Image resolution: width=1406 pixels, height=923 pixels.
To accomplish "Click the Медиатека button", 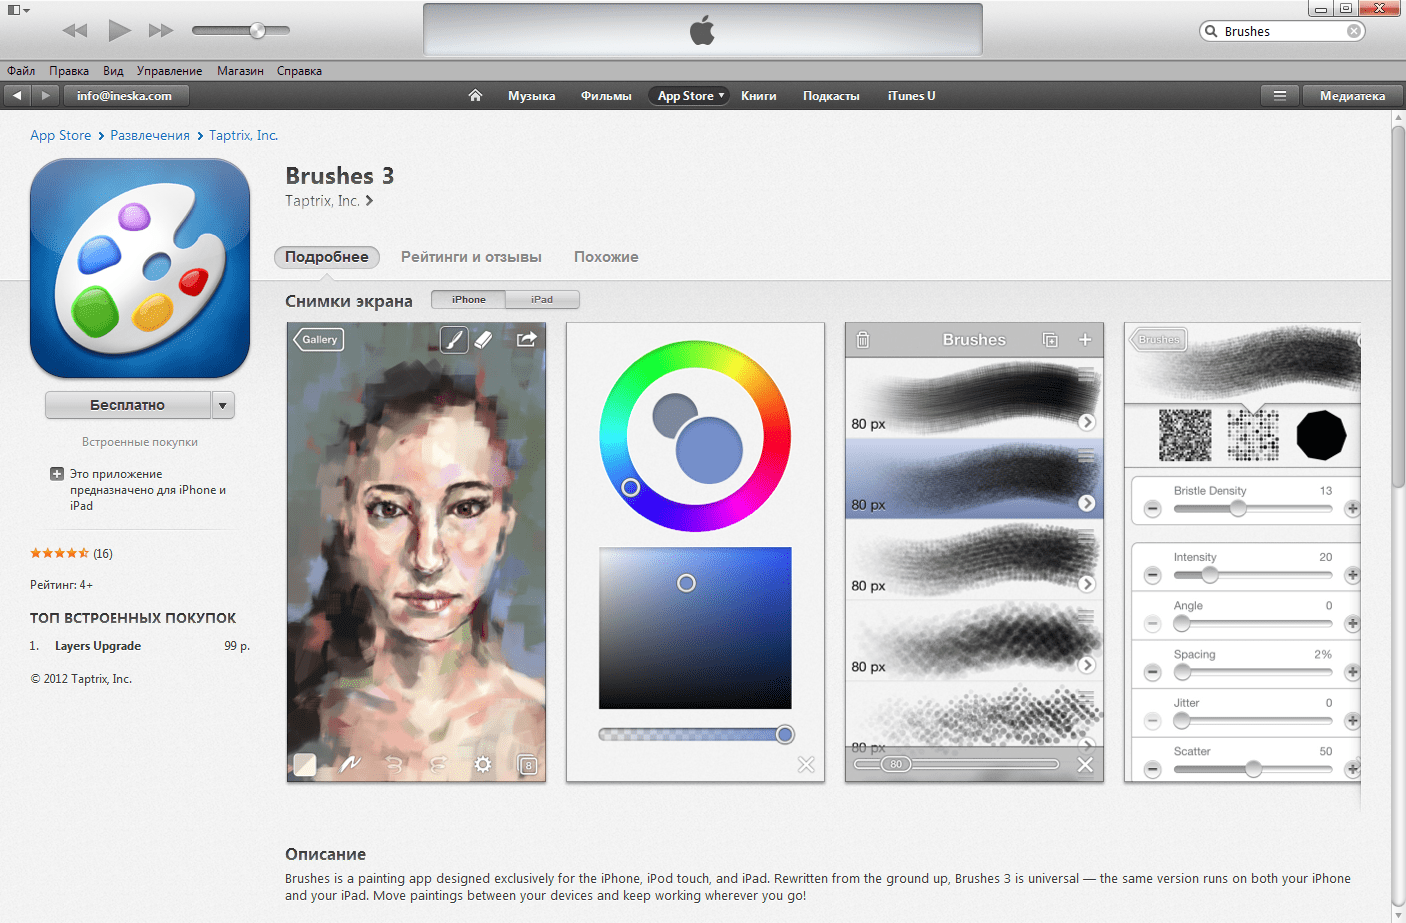I will point(1352,96).
